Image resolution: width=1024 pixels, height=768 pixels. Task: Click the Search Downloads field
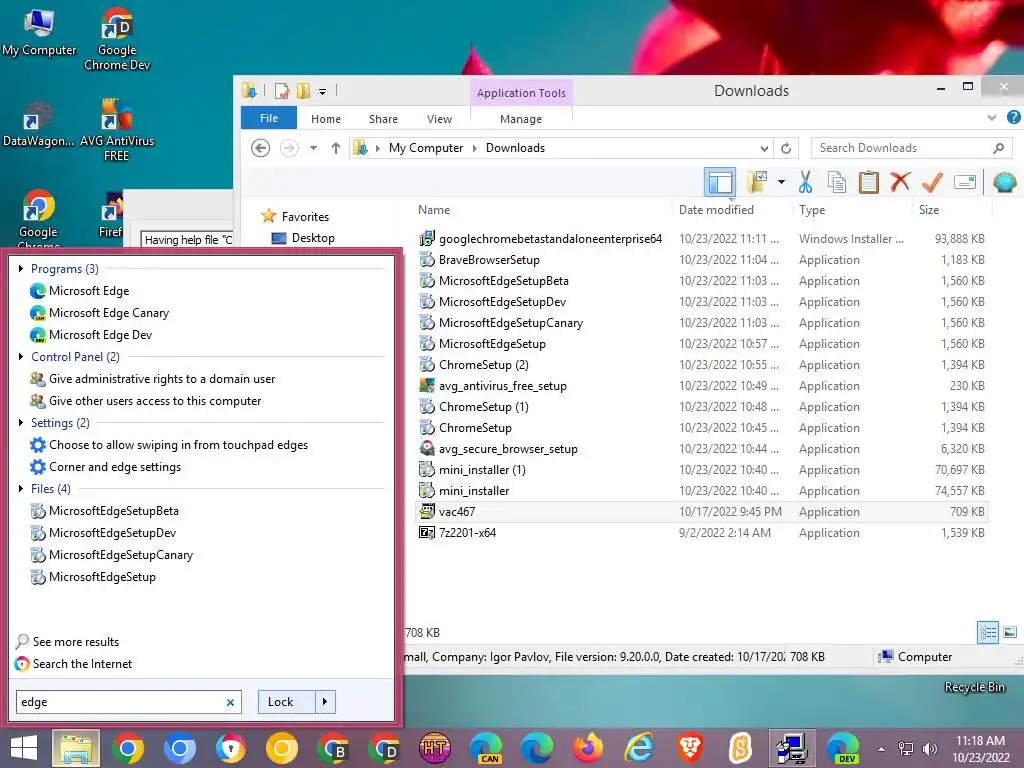click(x=910, y=148)
